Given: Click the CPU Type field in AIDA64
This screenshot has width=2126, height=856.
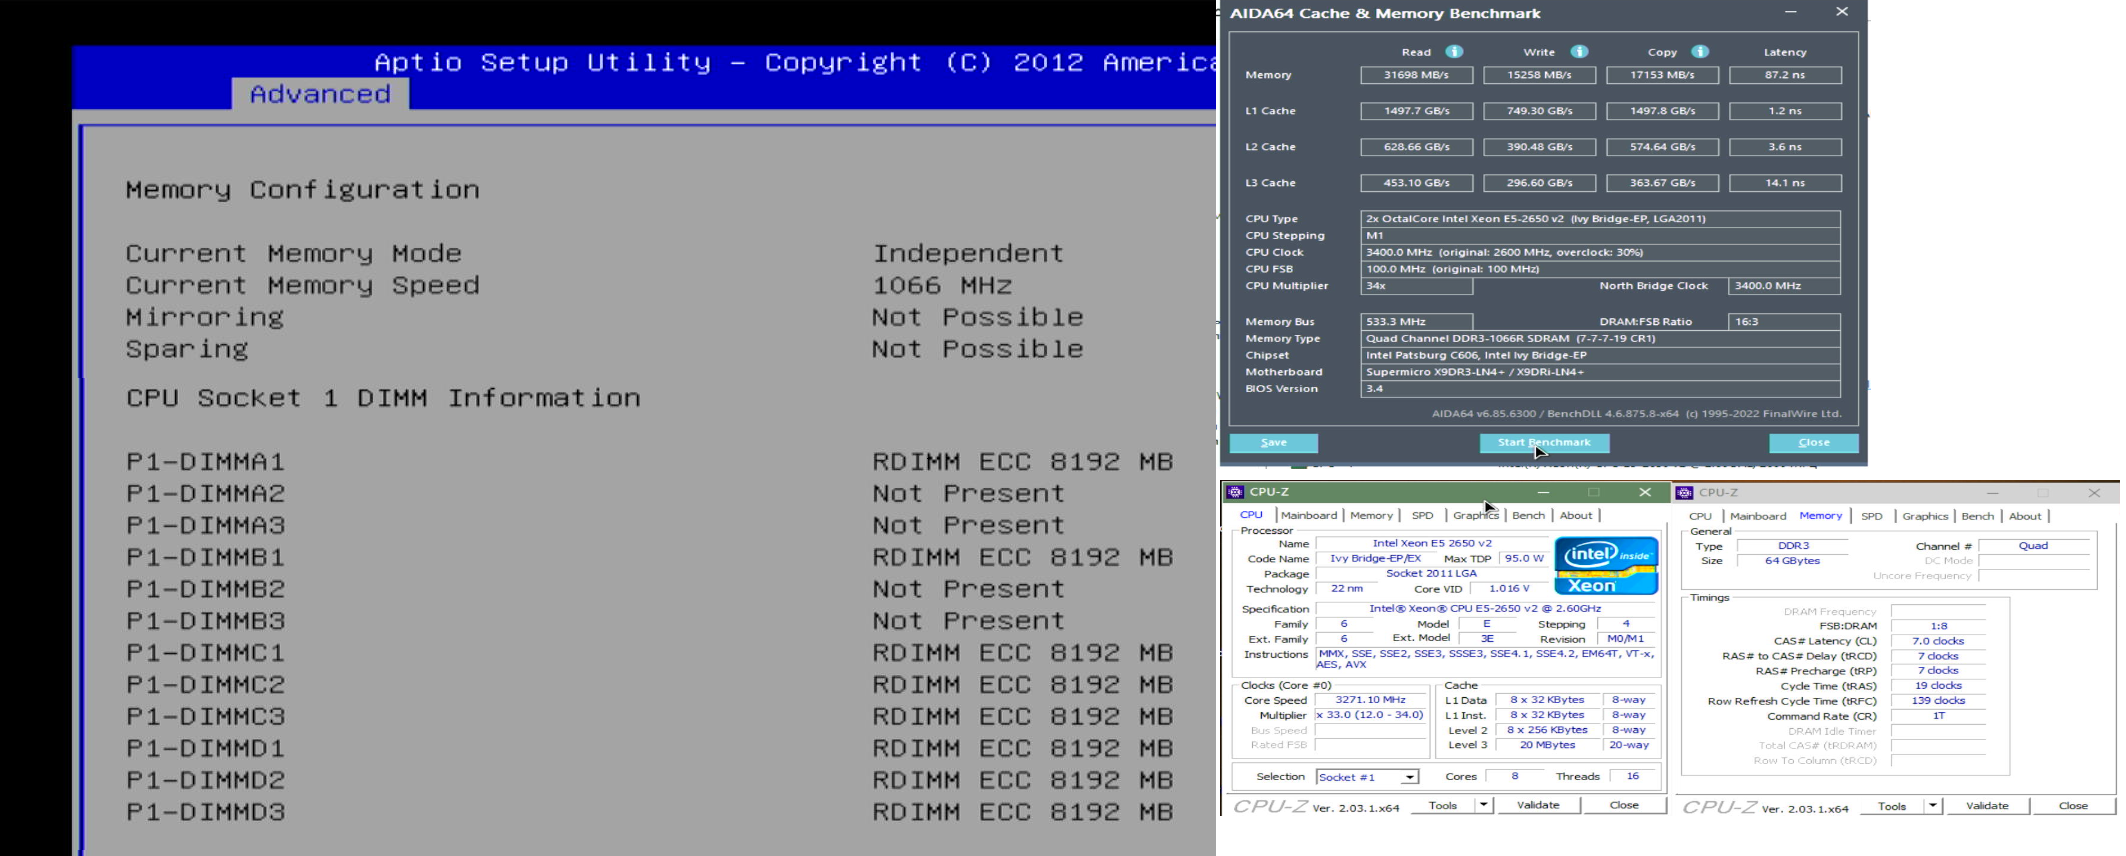Looking at the screenshot, I should (x=1600, y=219).
